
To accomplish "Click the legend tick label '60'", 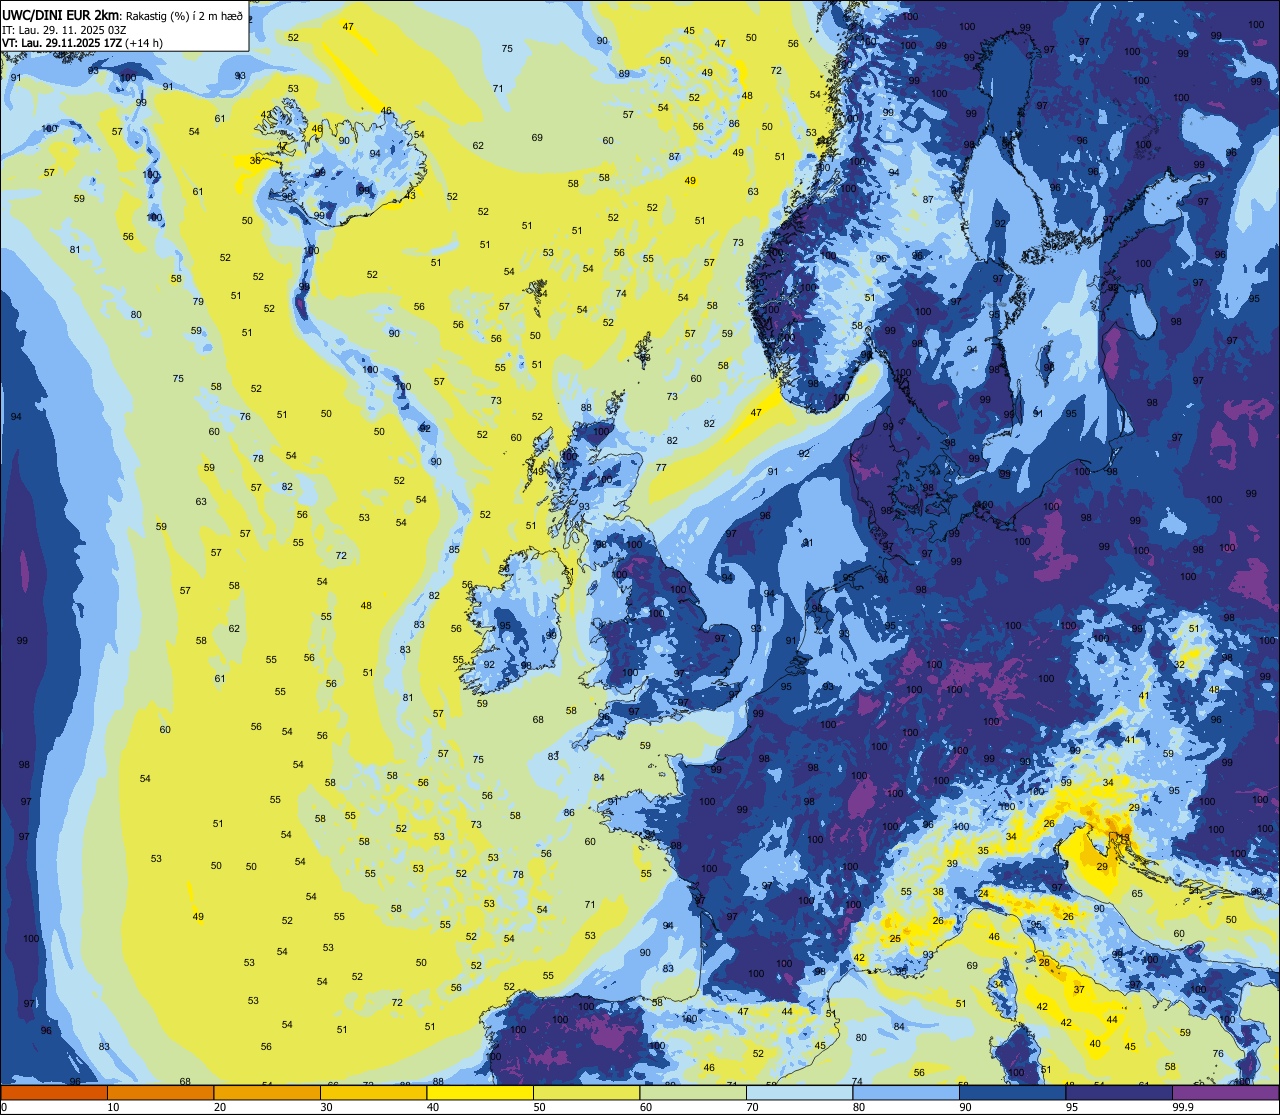I will pos(646,1107).
